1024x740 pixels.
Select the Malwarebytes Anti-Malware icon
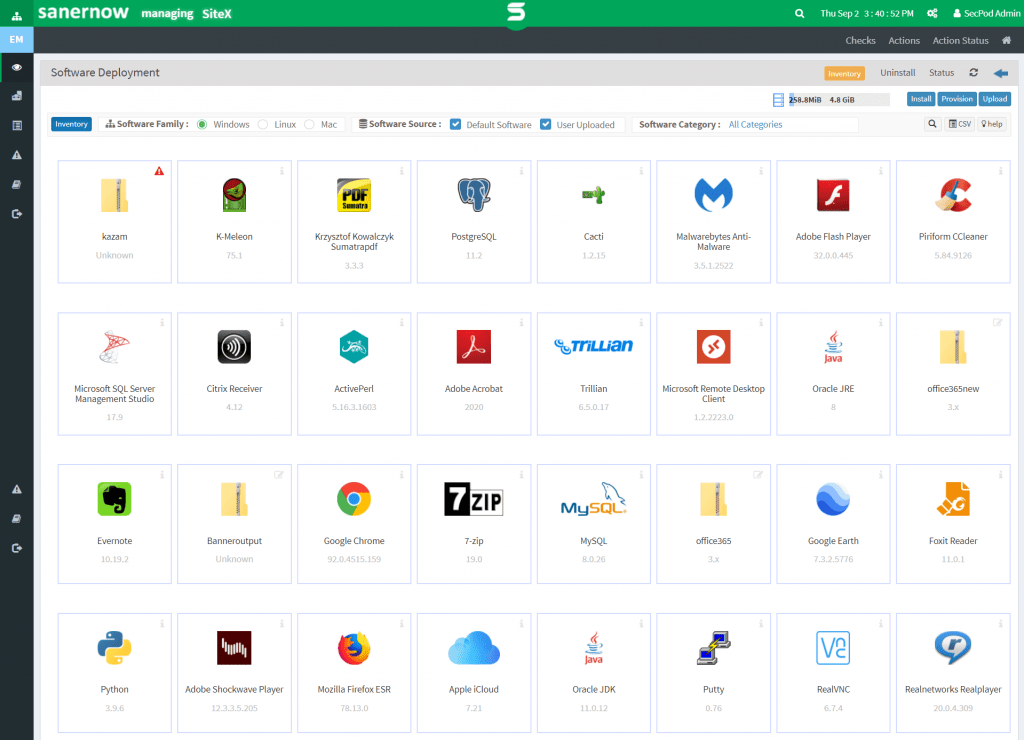pyautogui.click(x=714, y=195)
